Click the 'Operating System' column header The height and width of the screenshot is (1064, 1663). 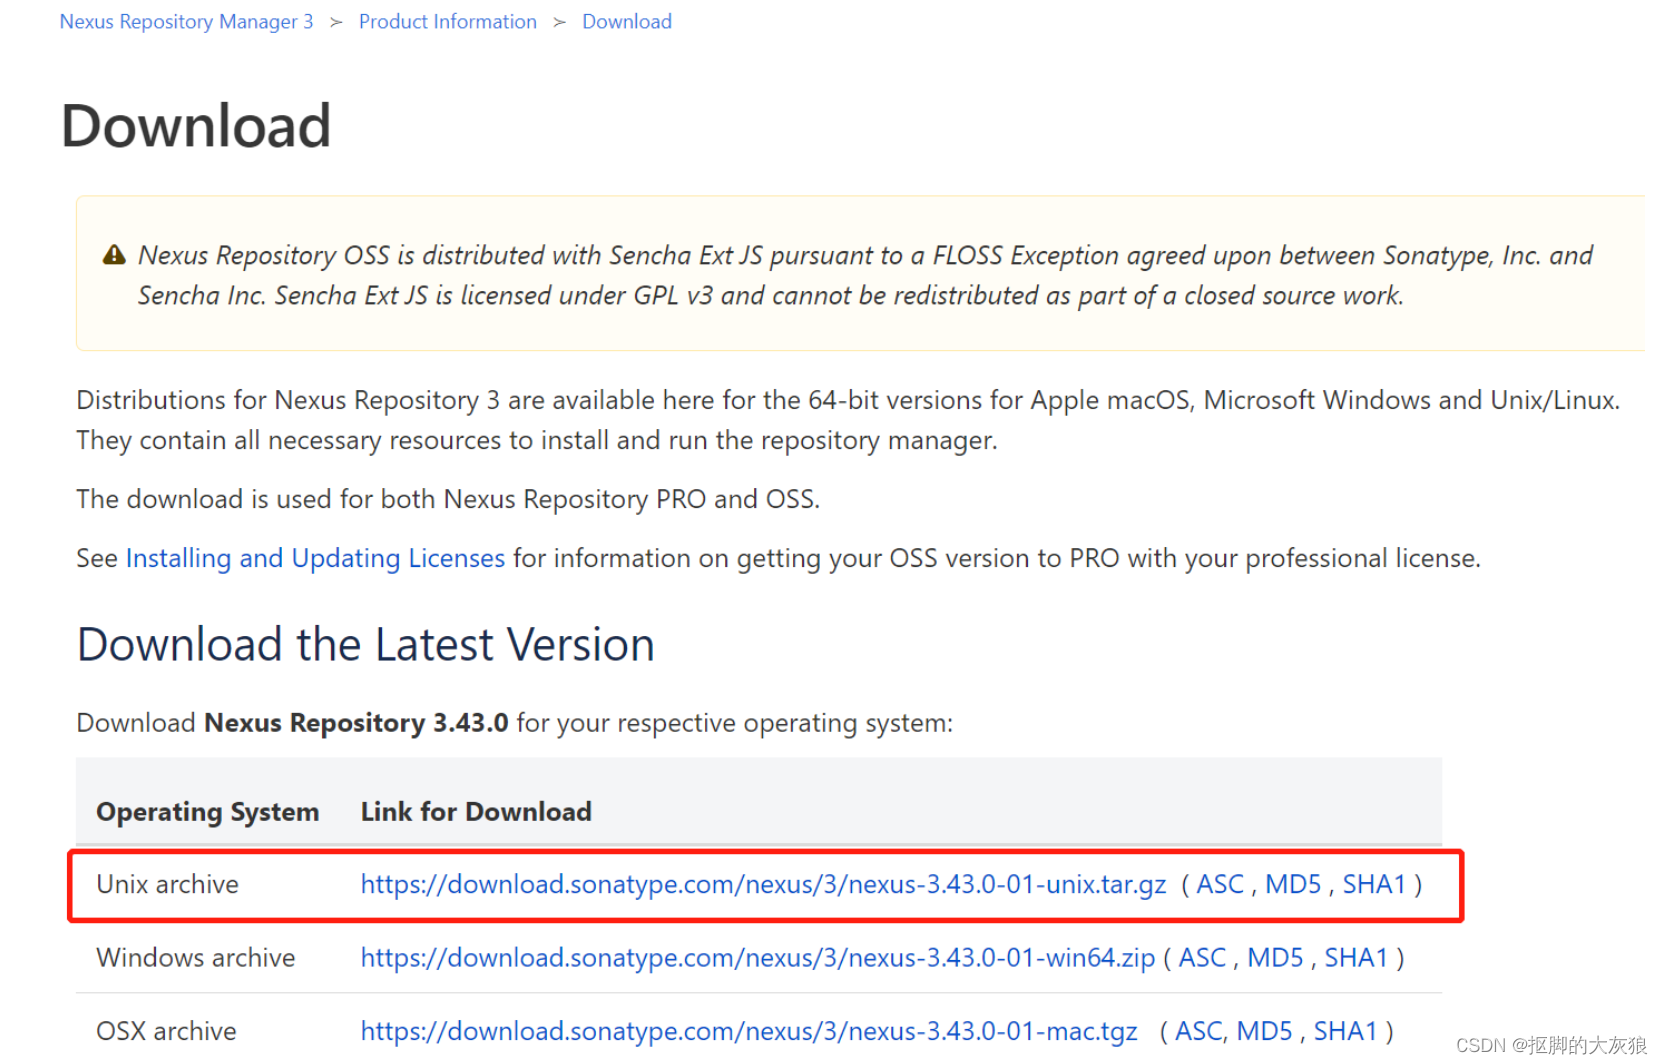coord(208,812)
